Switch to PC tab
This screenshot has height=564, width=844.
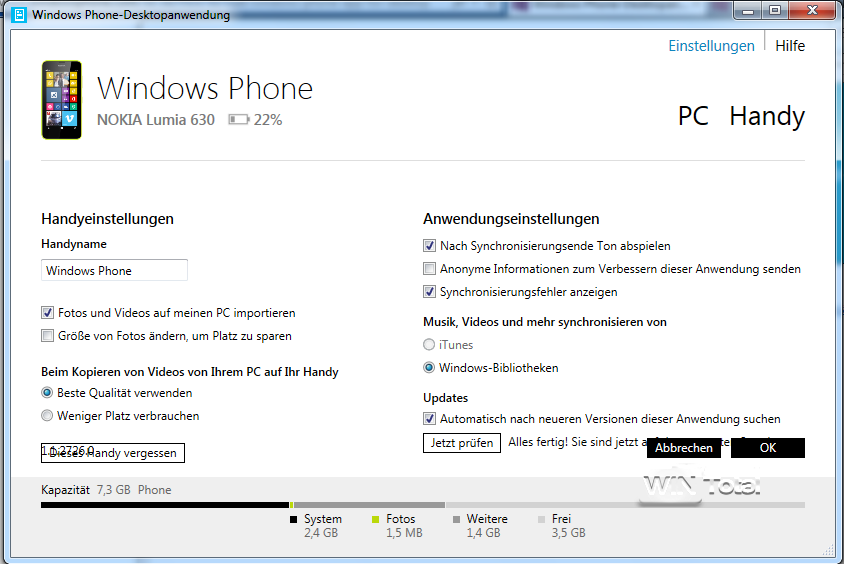tap(693, 116)
